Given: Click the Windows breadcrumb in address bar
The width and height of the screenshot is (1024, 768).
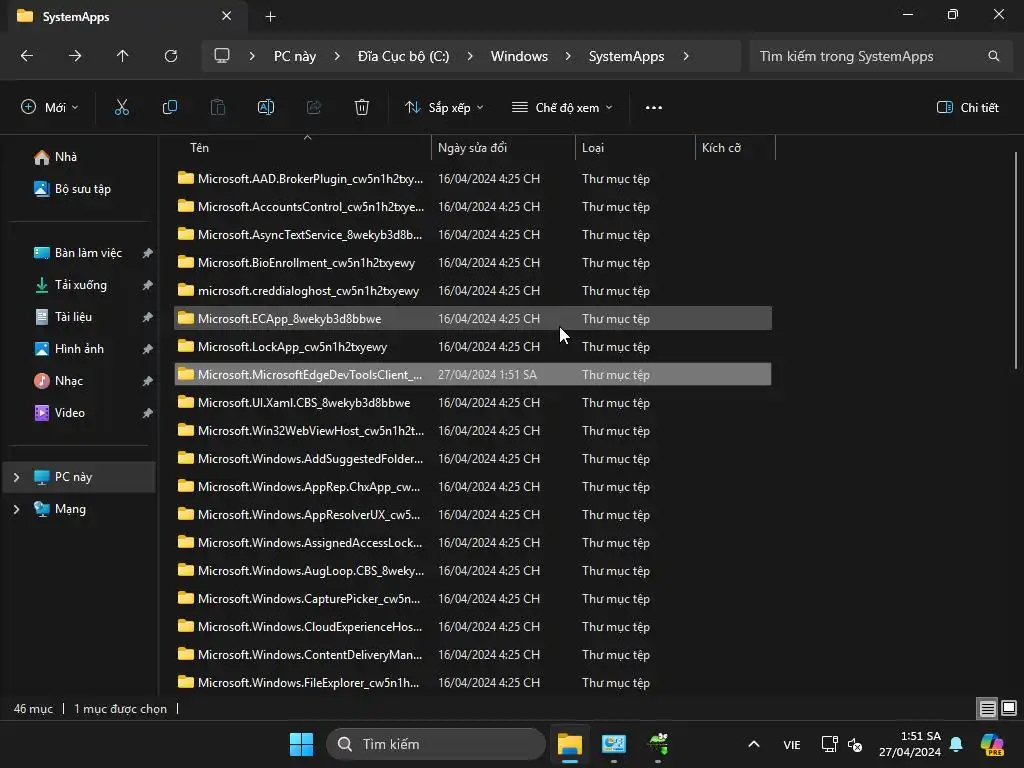Looking at the screenshot, I should (x=519, y=56).
